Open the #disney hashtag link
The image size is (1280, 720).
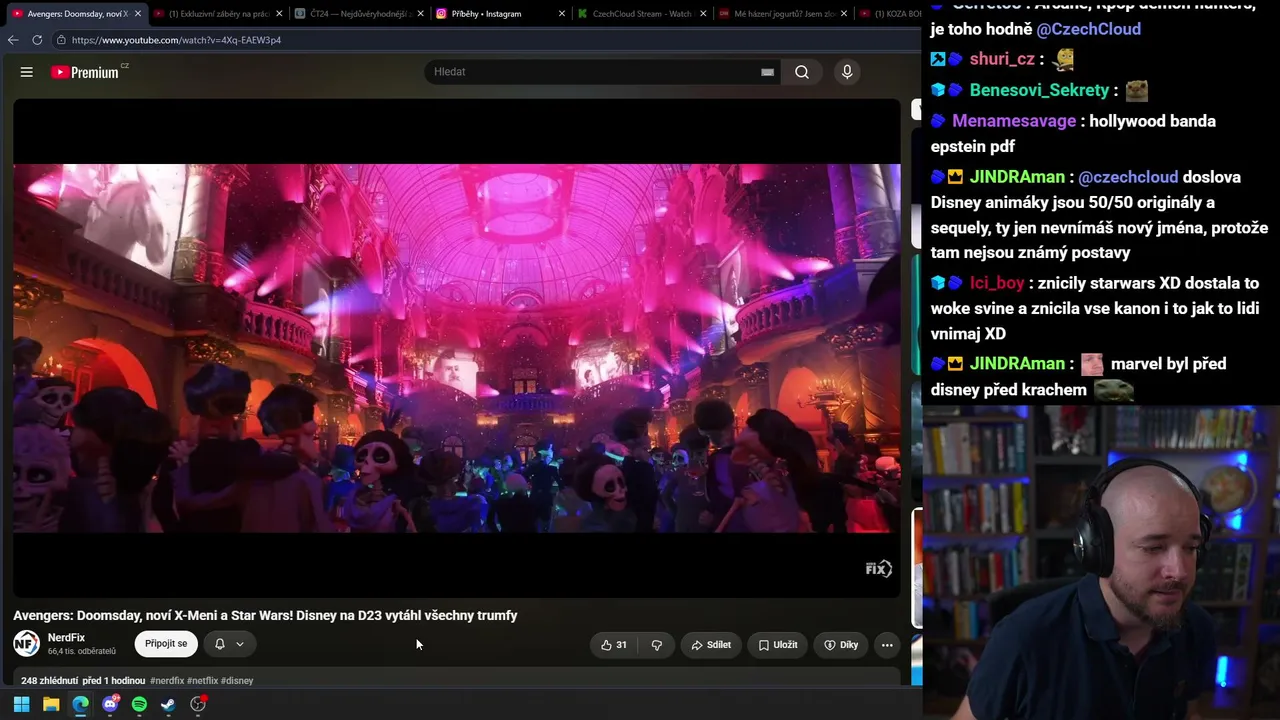point(237,681)
